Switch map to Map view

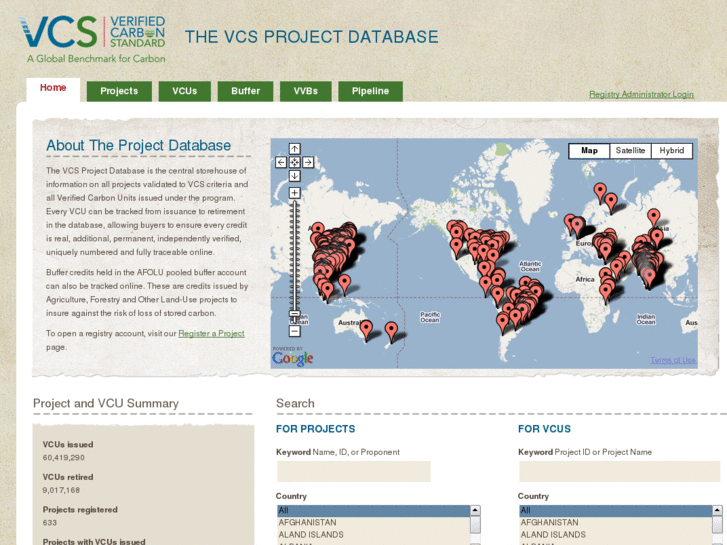(x=589, y=151)
